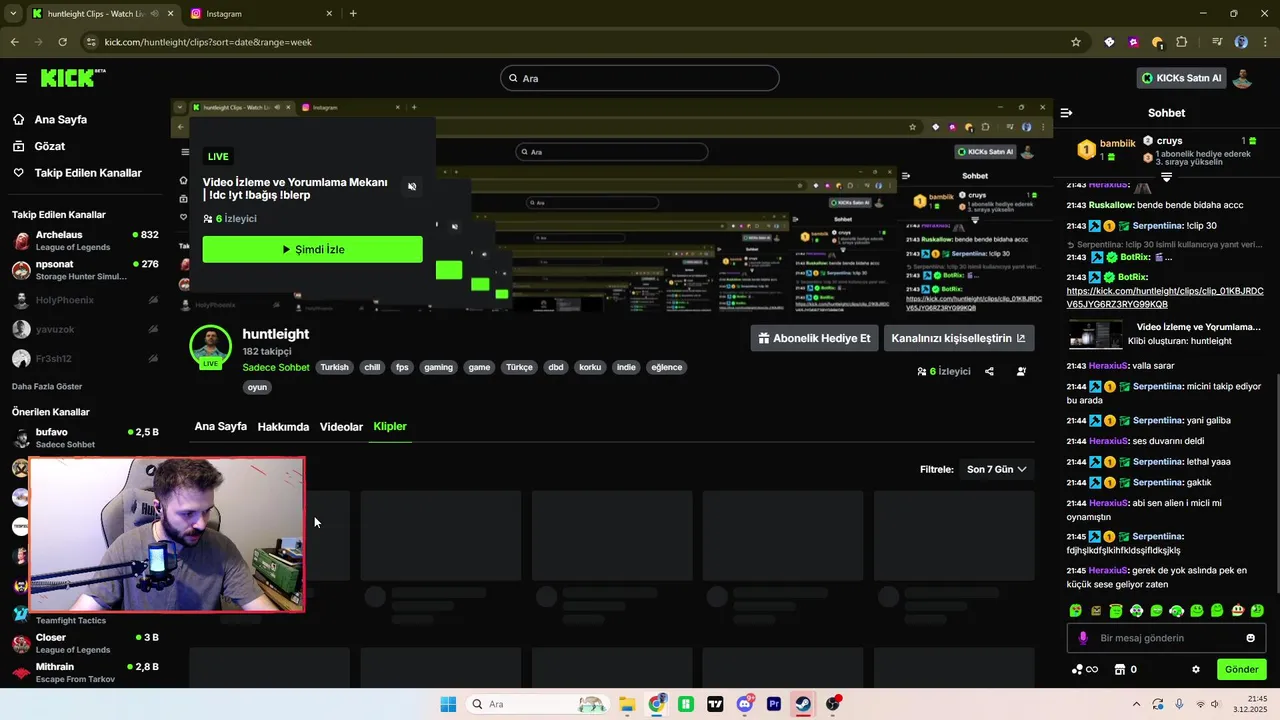
Task: Open the tab search dropdown in Chrome
Action: [x=13, y=14]
